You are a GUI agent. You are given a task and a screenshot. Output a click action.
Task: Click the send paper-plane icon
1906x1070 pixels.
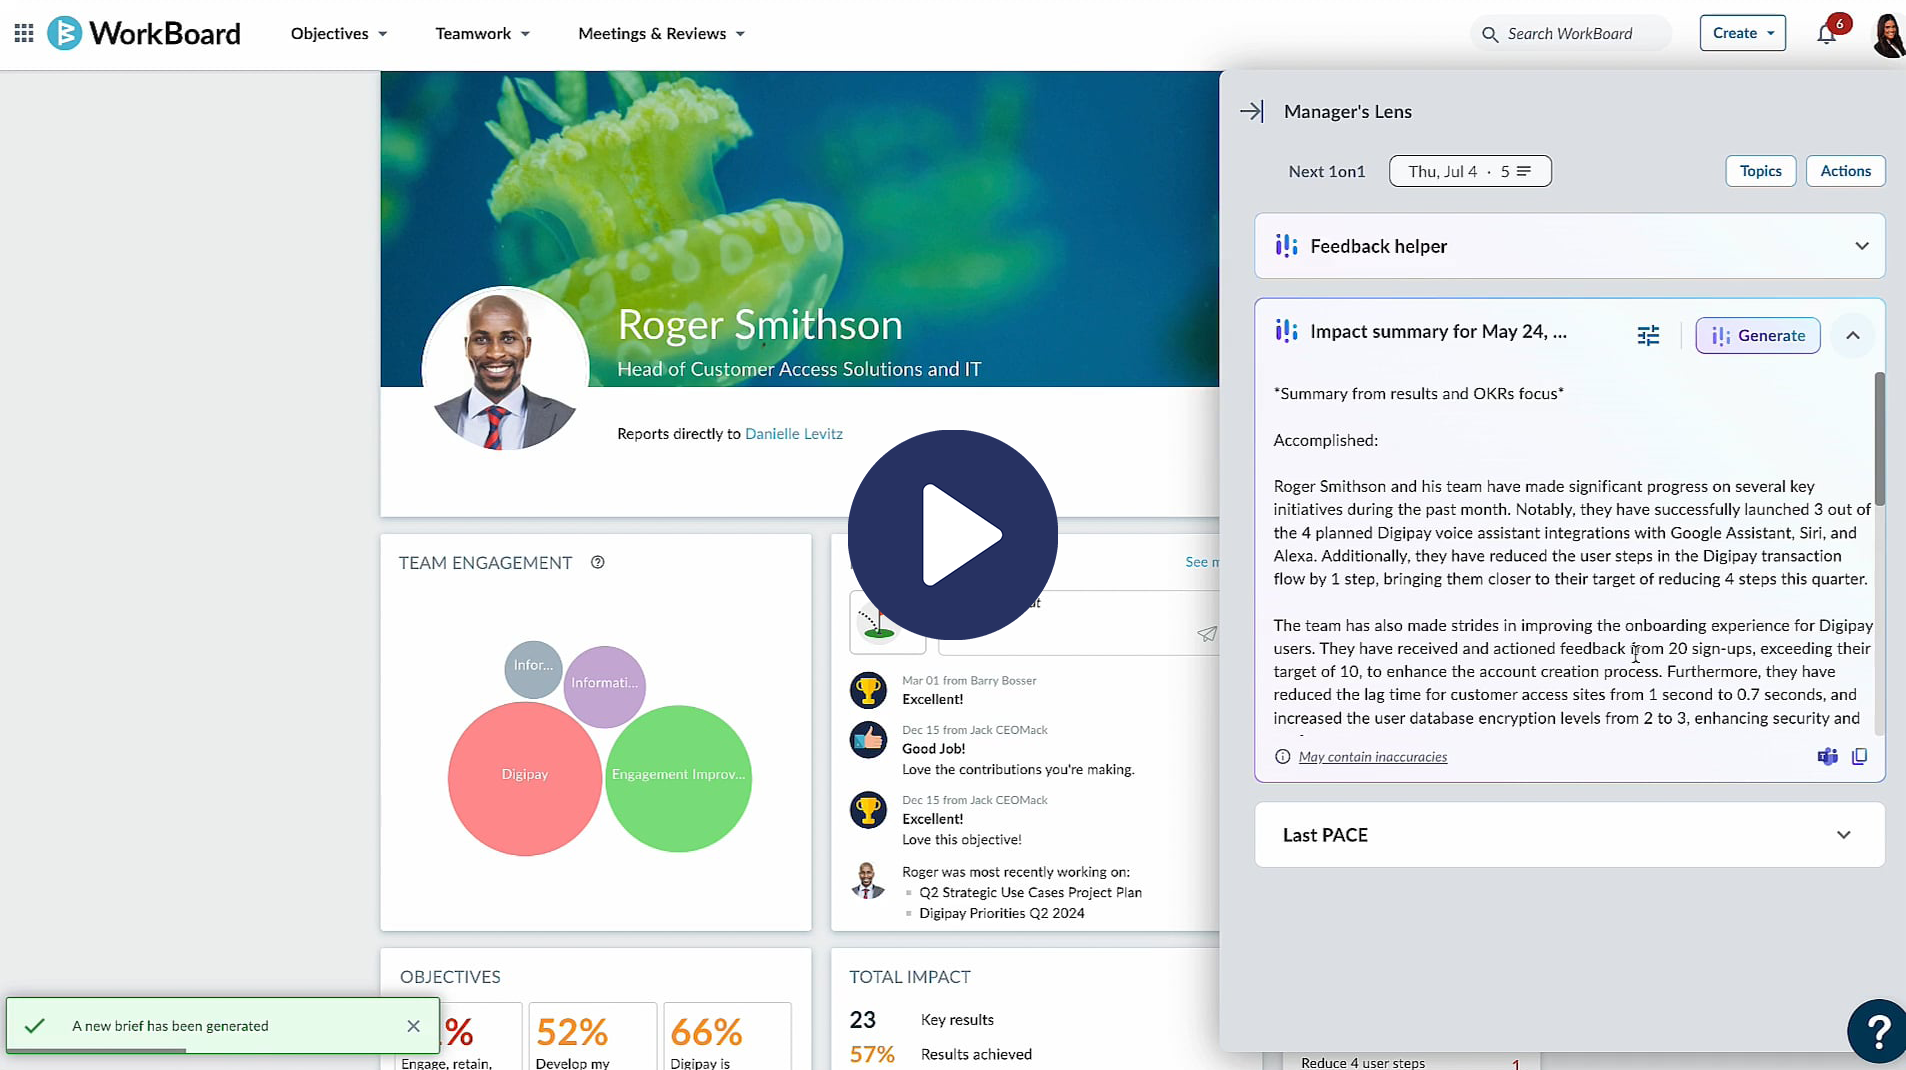1207,633
